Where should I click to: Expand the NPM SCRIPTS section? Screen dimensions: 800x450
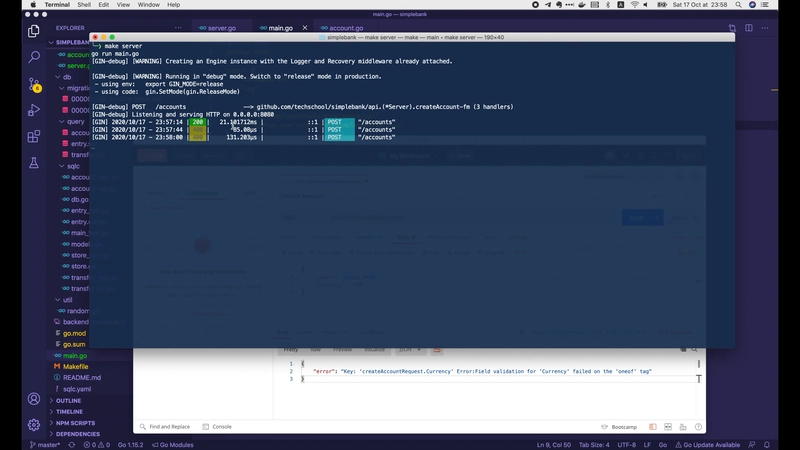73,423
